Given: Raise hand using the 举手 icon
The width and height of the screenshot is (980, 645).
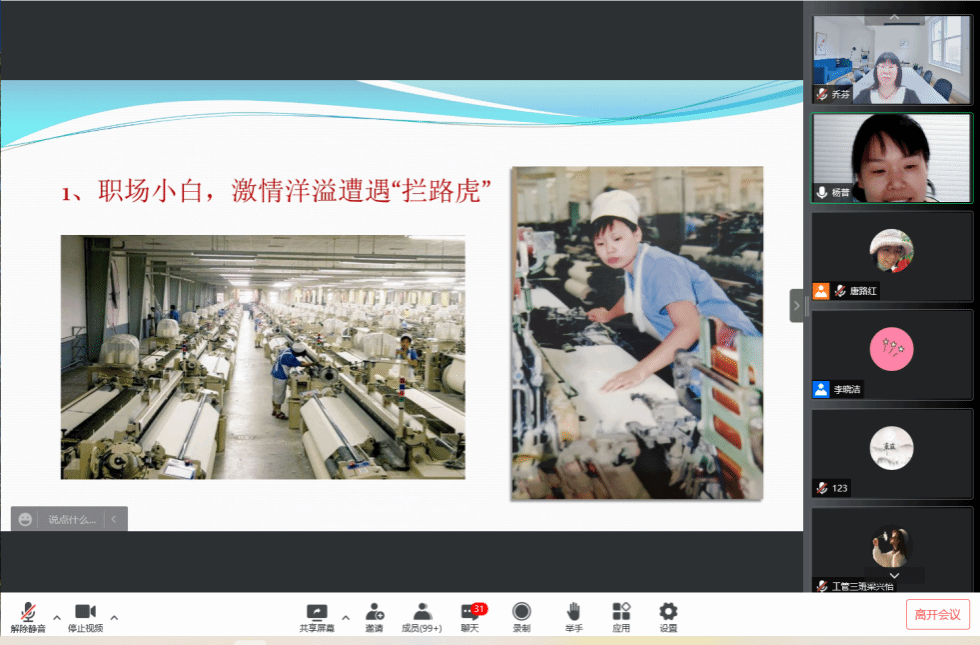Looking at the screenshot, I should click(x=573, y=613).
